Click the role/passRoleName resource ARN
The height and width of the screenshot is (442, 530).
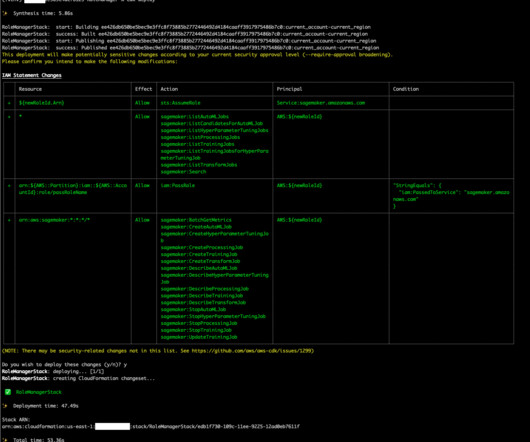(73, 189)
